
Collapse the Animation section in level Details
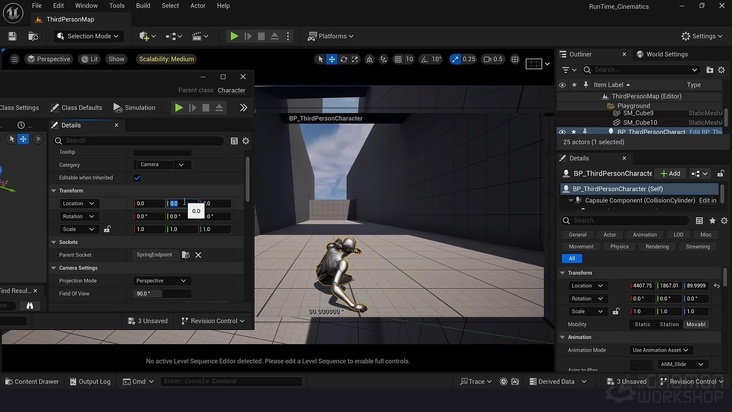[563, 337]
